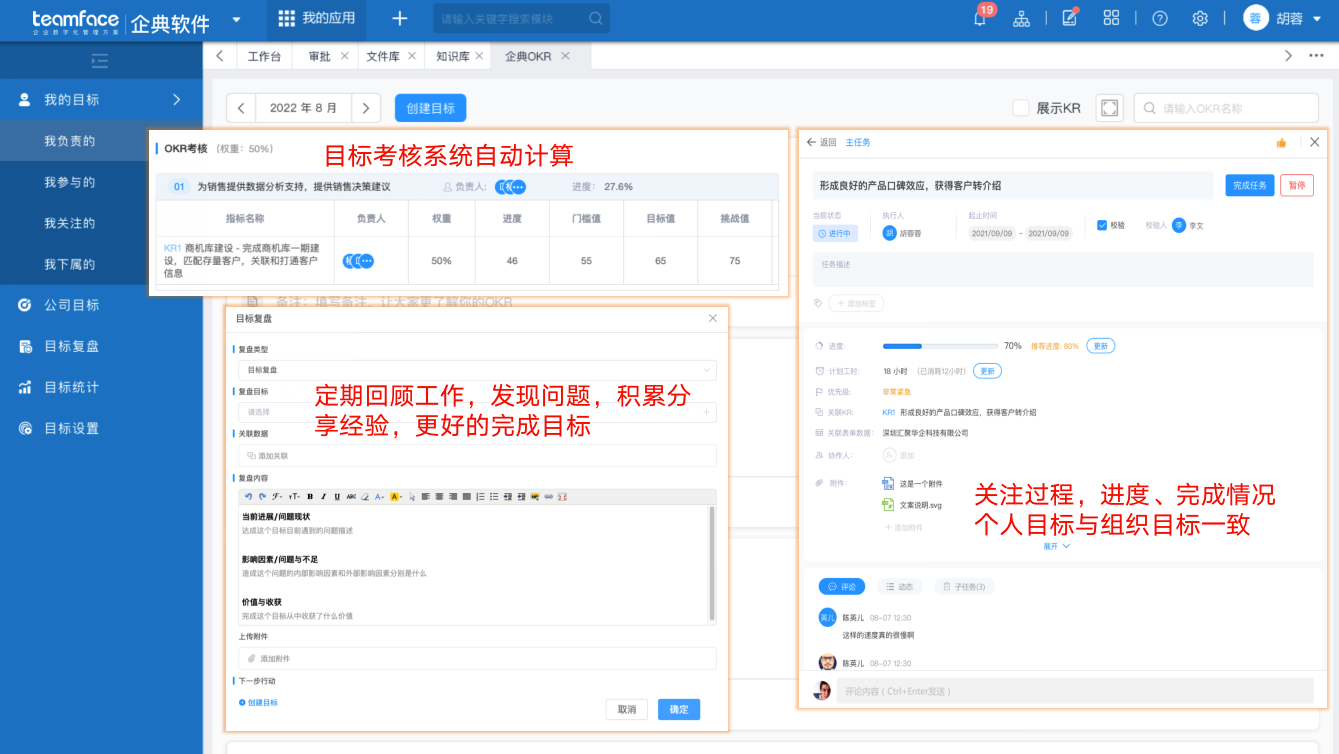Enable the 展示KR checkbox
Viewport: 1339px width, 754px height.
coord(1023,107)
